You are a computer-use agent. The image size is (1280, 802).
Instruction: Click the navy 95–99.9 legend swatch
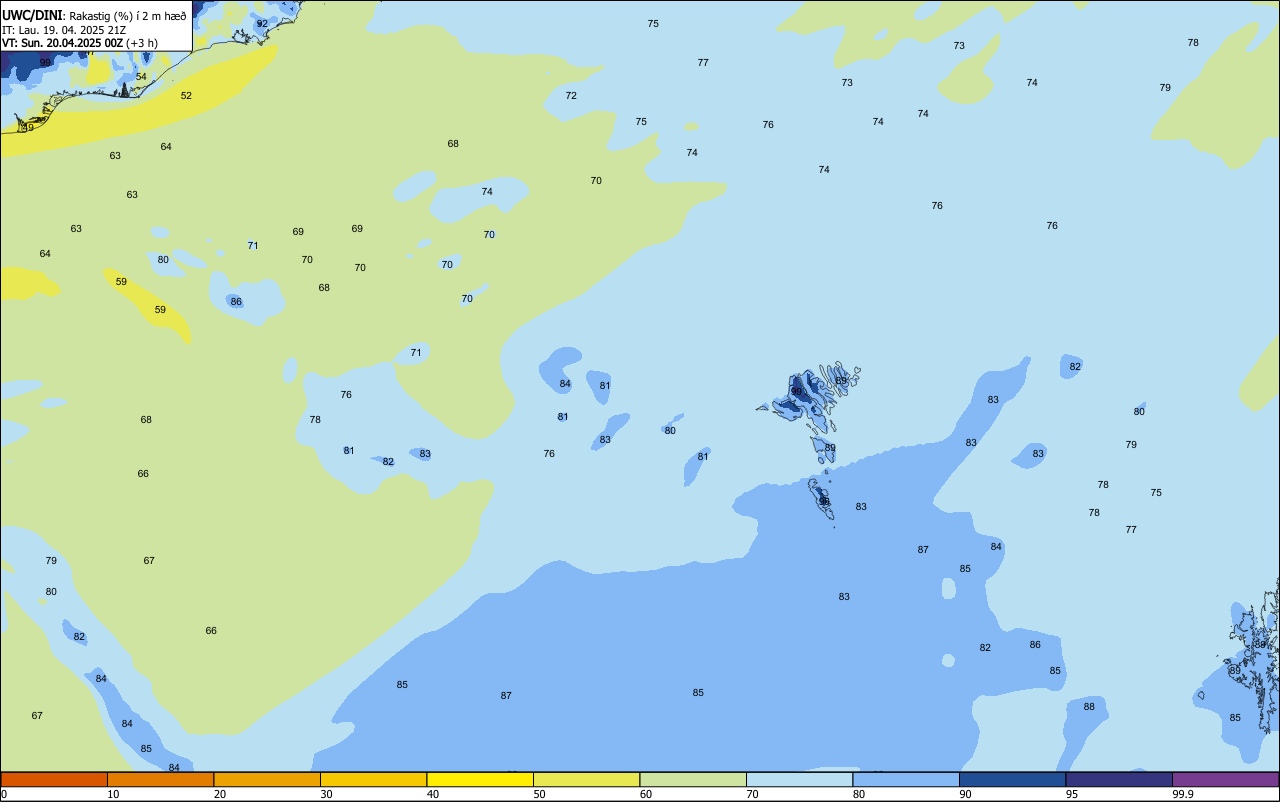(1119, 779)
